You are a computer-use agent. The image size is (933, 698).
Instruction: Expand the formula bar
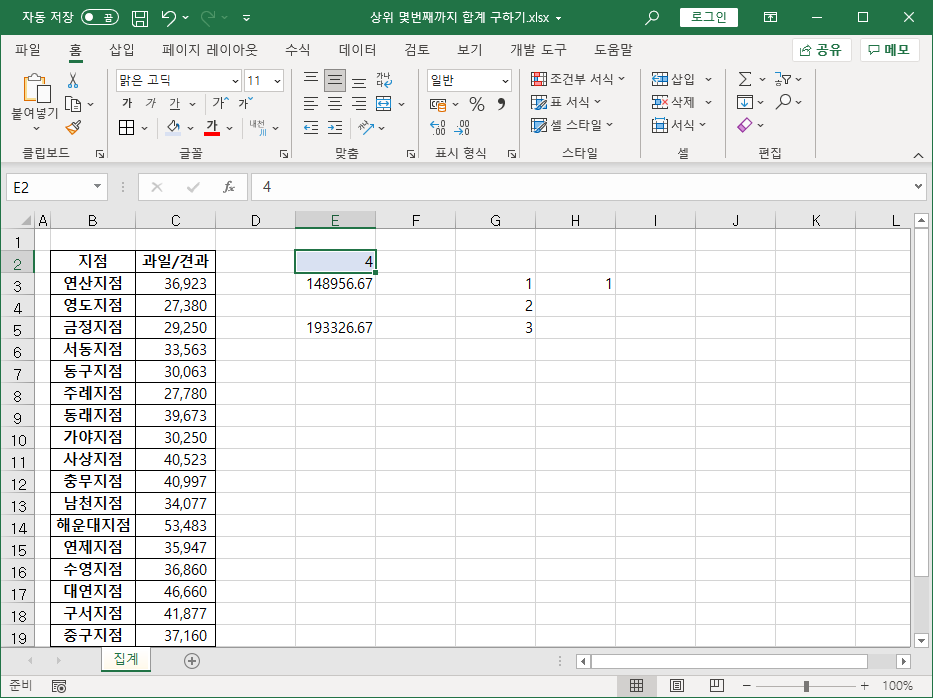click(919, 187)
